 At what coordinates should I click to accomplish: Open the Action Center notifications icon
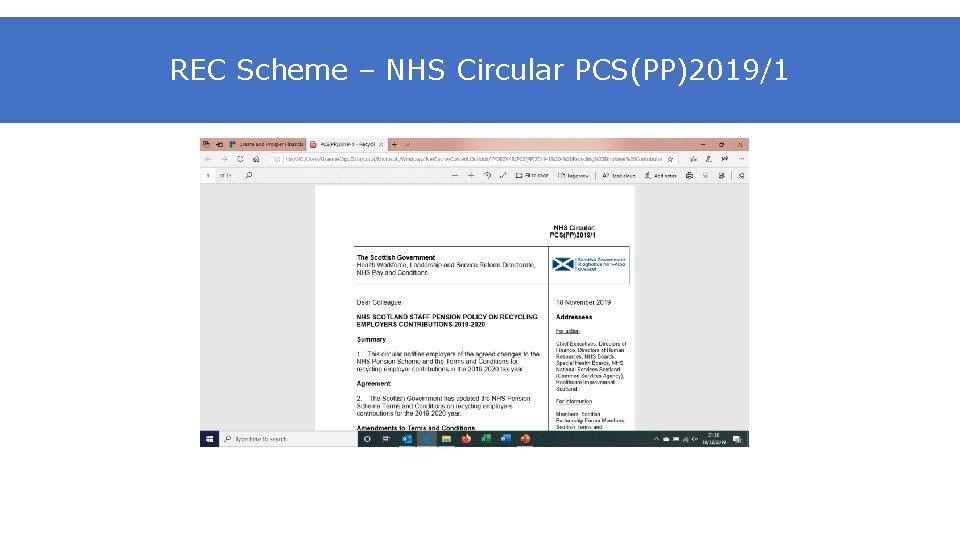click(x=737, y=439)
